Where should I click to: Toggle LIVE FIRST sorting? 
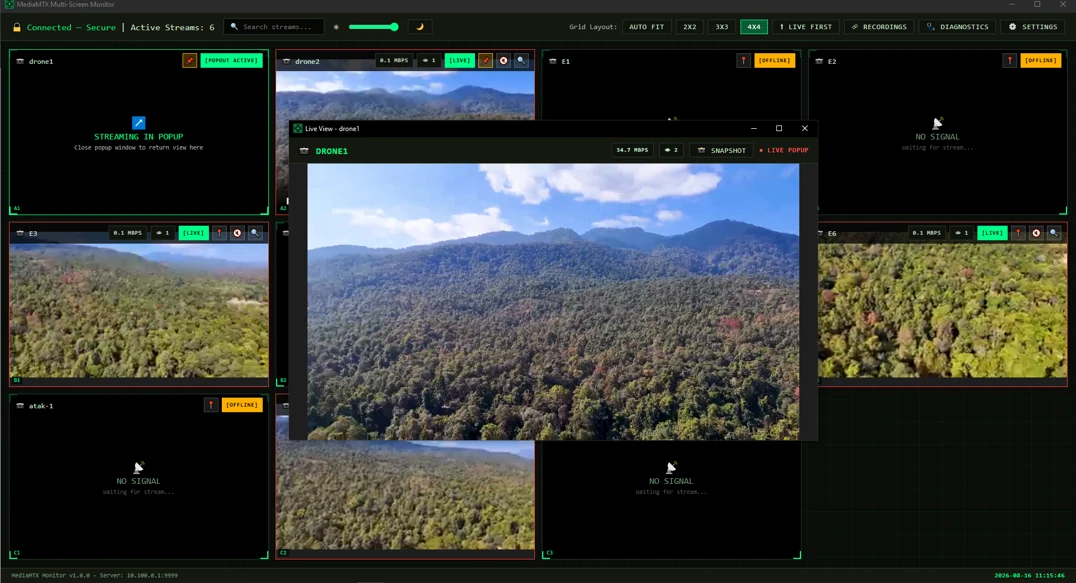(806, 27)
